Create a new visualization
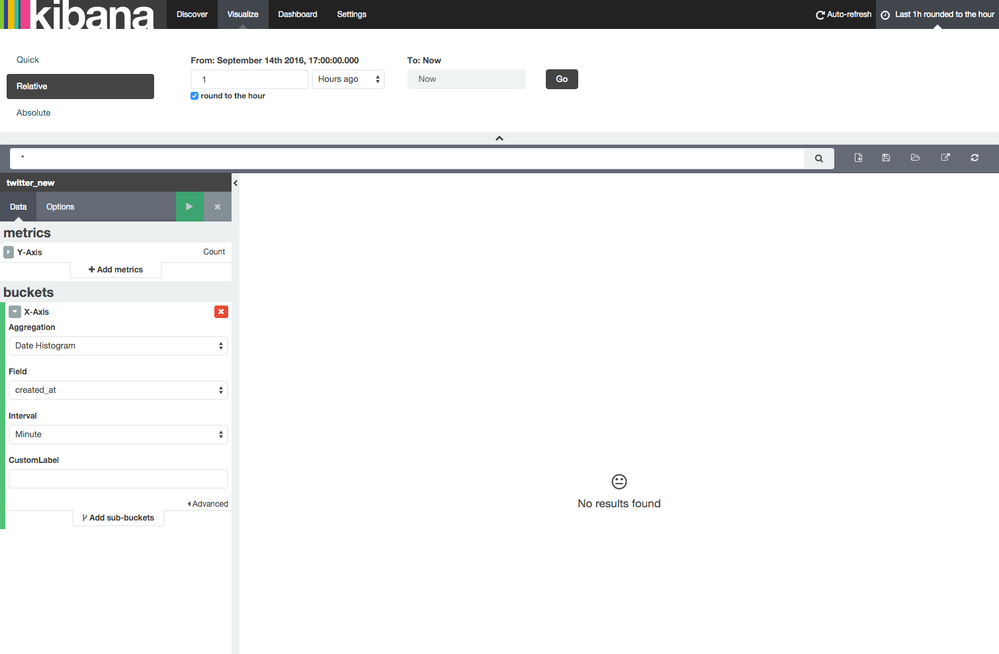This screenshot has width=999, height=654. tap(857, 157)
